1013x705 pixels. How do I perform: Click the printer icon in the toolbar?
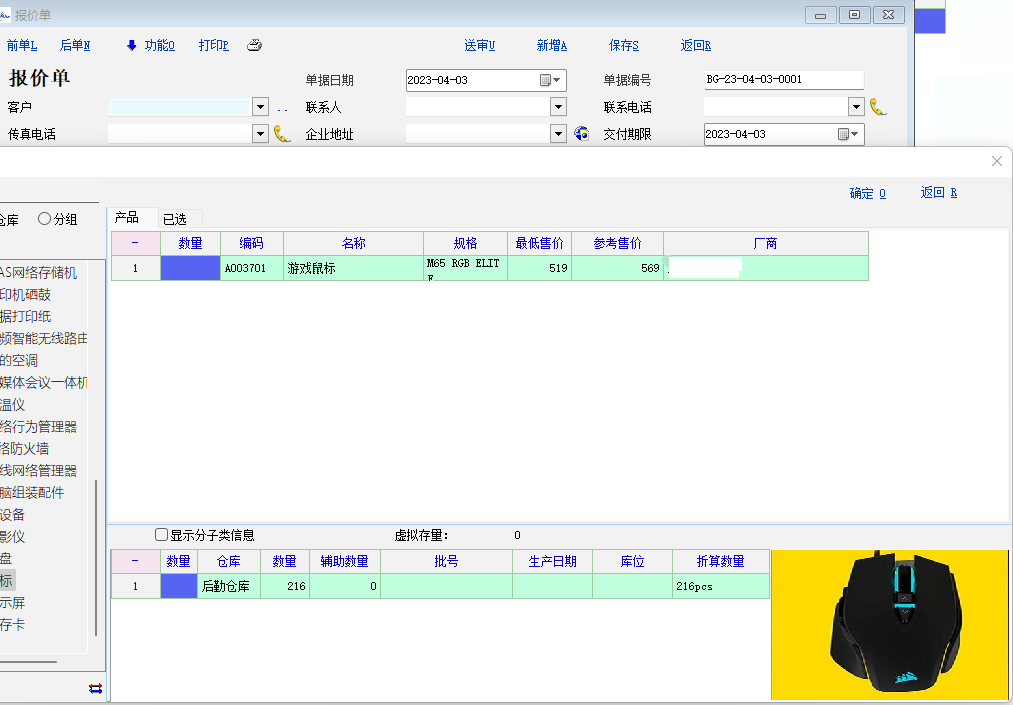click(x=254, y=45)
